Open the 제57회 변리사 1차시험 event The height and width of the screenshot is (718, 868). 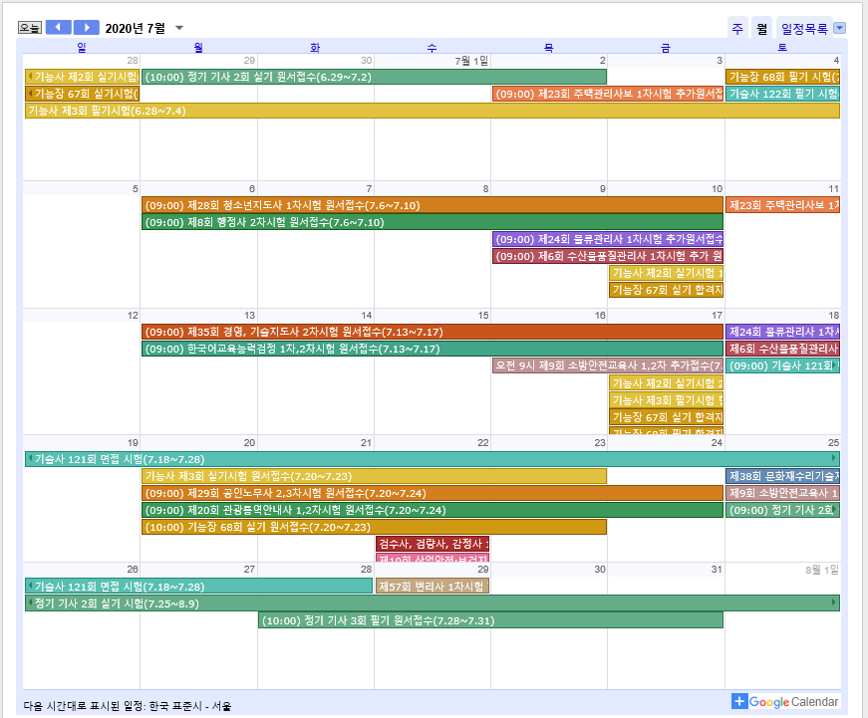pyautogui.click(x=432, y=586)
